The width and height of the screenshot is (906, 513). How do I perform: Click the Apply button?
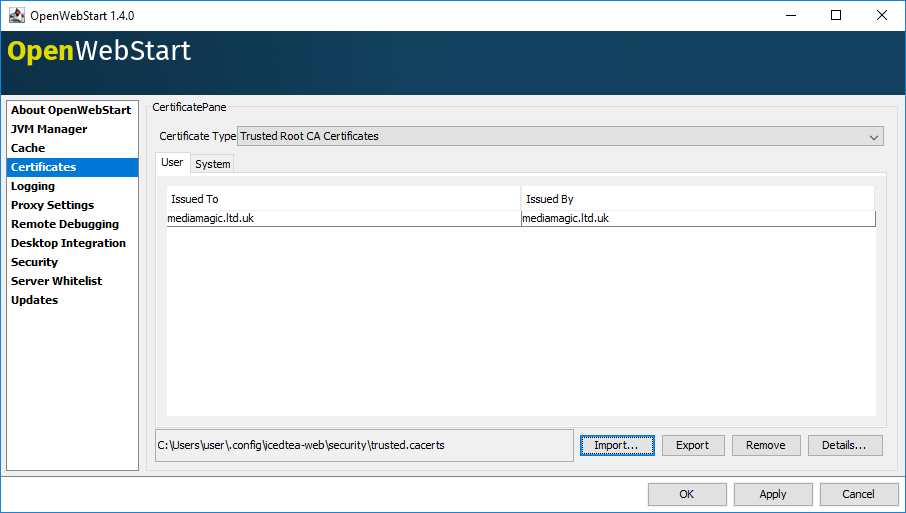point(772,494)
